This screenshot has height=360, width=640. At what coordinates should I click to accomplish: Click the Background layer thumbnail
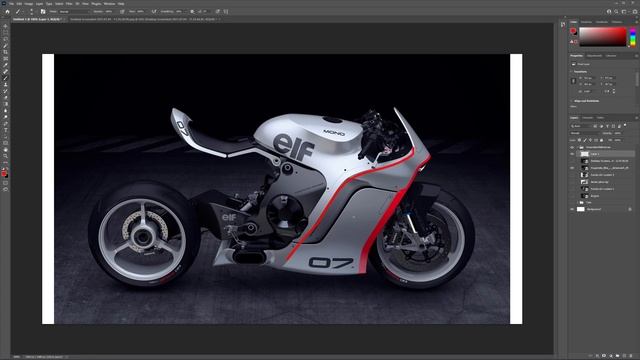tap(580, 209)
